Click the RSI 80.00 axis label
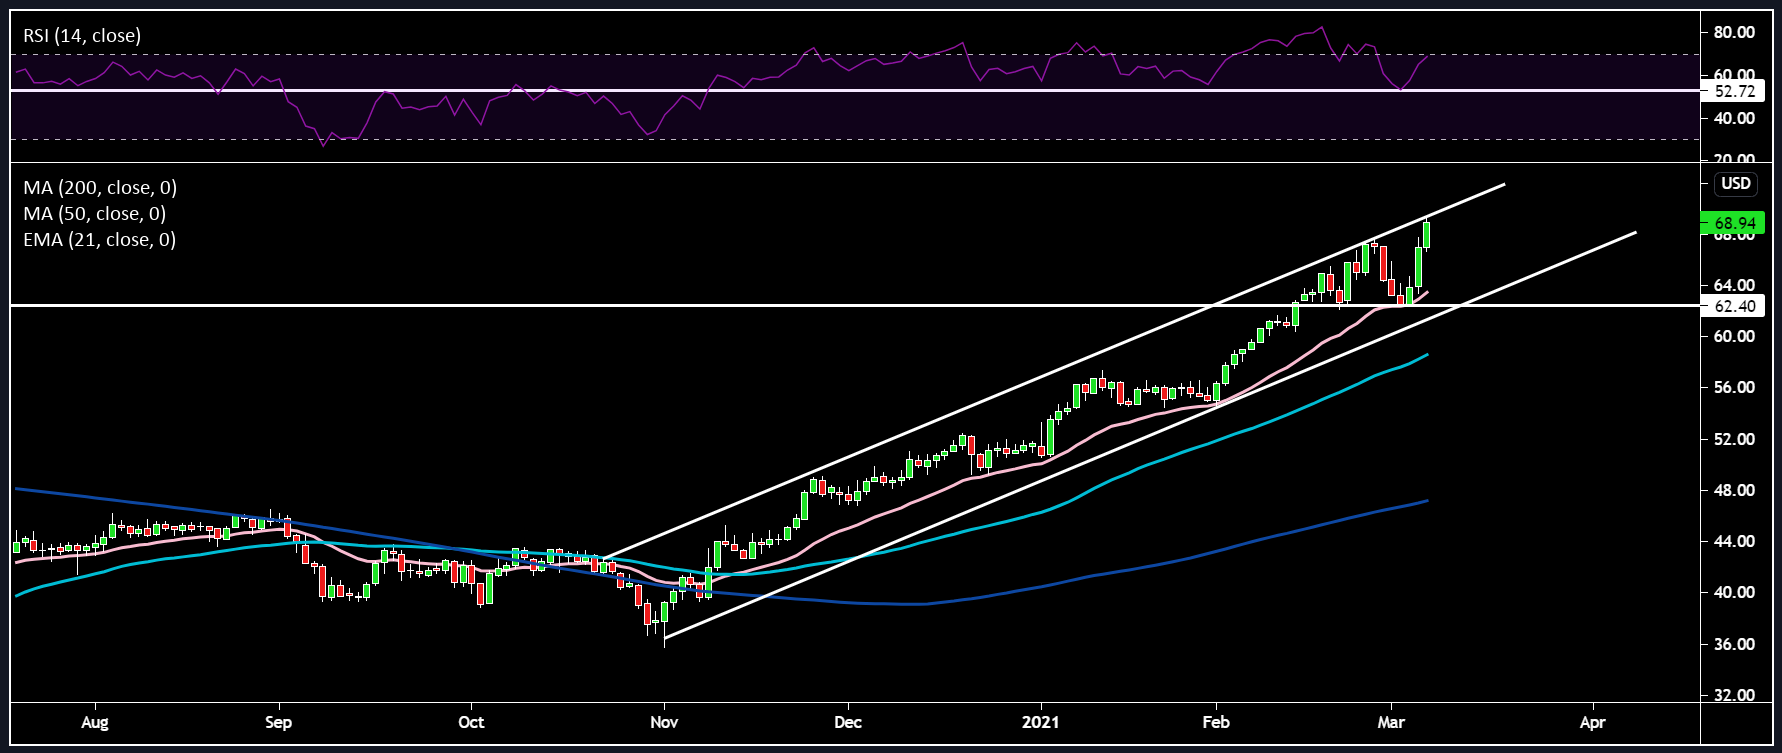Image resolution: width=1782 pixels, height=753 pixels. (1734, 32)
